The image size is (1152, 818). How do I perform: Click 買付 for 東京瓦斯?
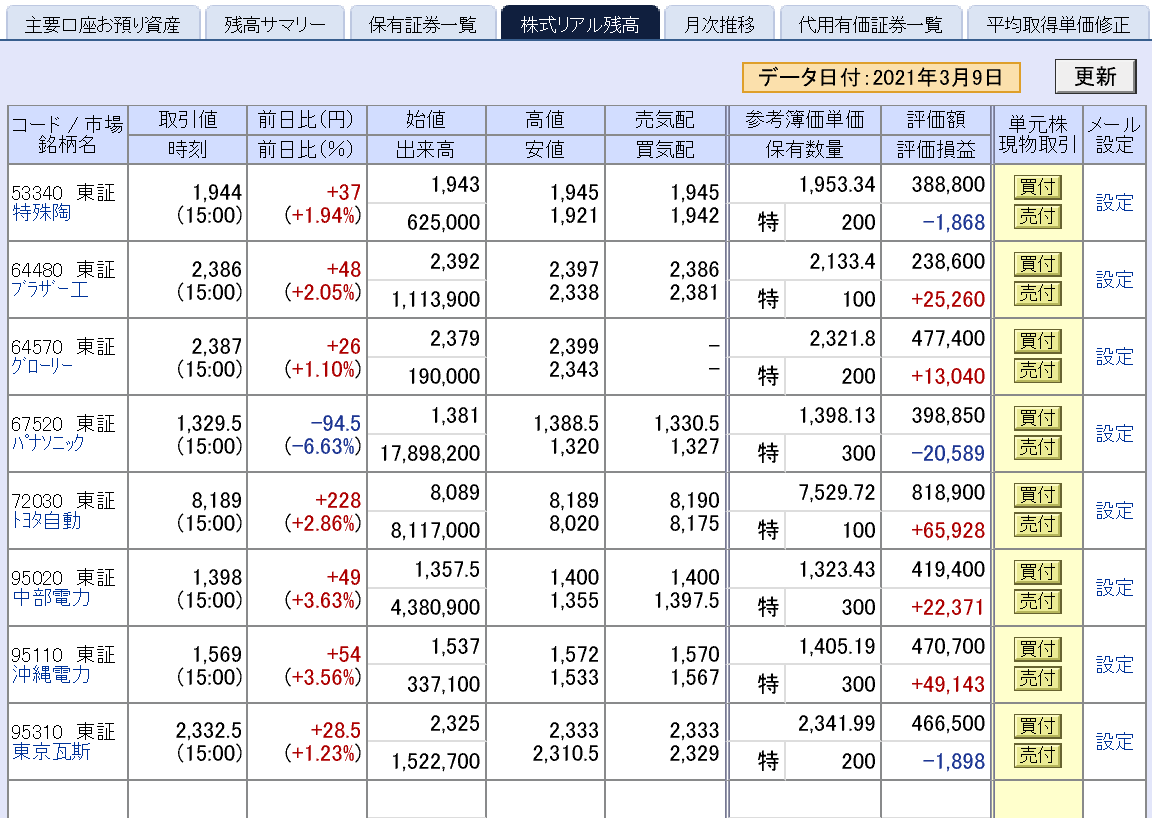pyautogui.click(x=1037, y=726)
